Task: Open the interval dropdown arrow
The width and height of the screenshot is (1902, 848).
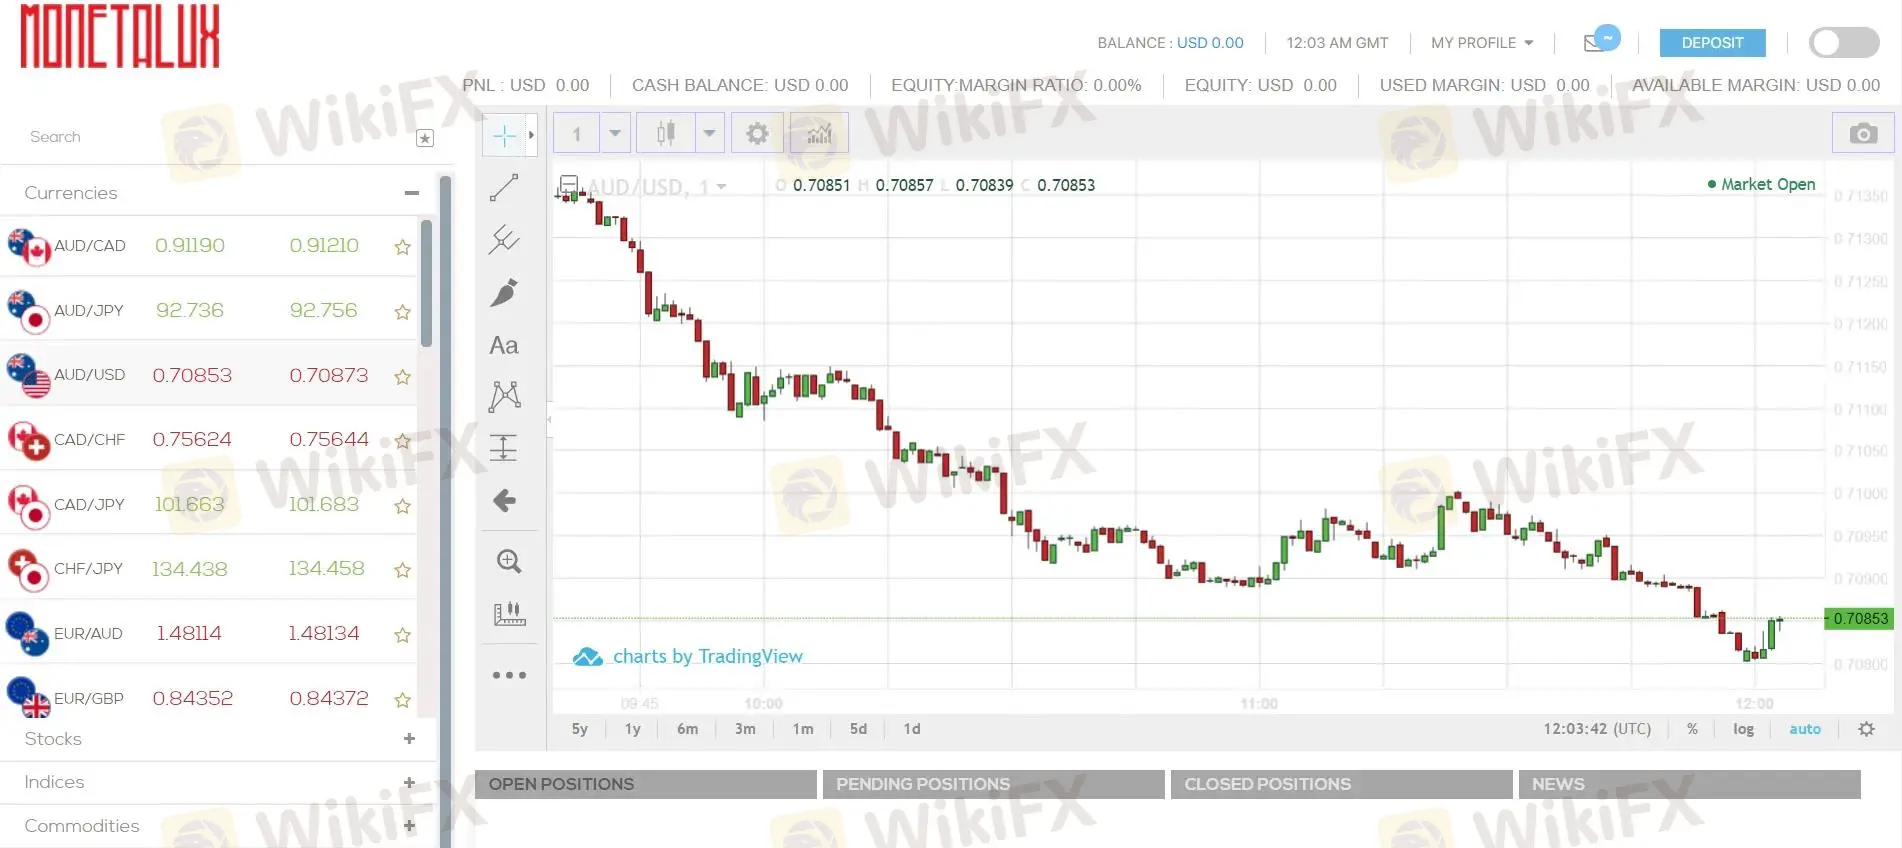Action: tap(615, 133)
